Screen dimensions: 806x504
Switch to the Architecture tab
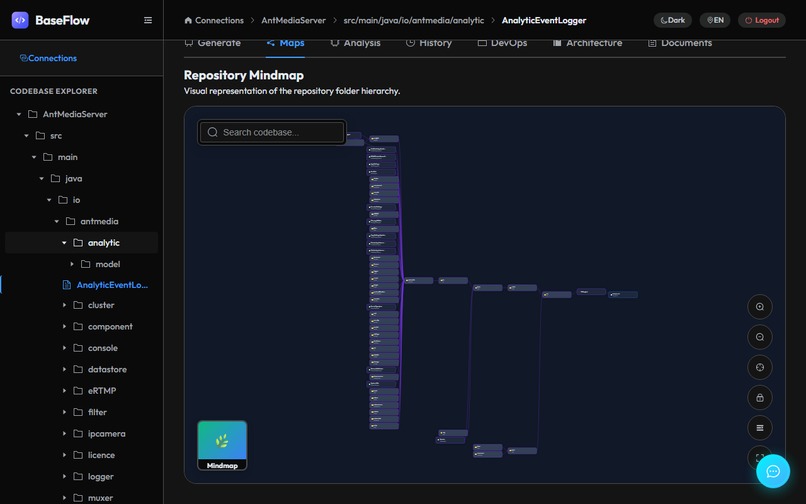coord(587,43)
